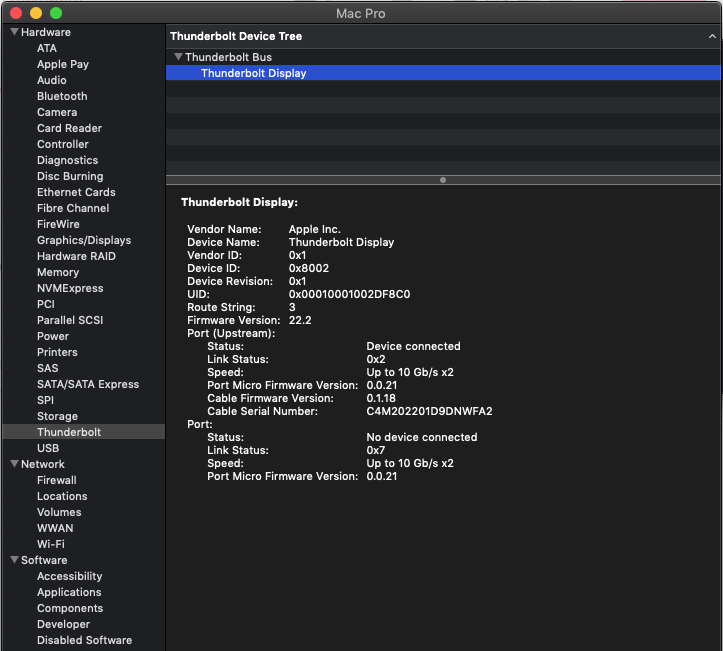Collapse the Software section triangle

(14, 560)
